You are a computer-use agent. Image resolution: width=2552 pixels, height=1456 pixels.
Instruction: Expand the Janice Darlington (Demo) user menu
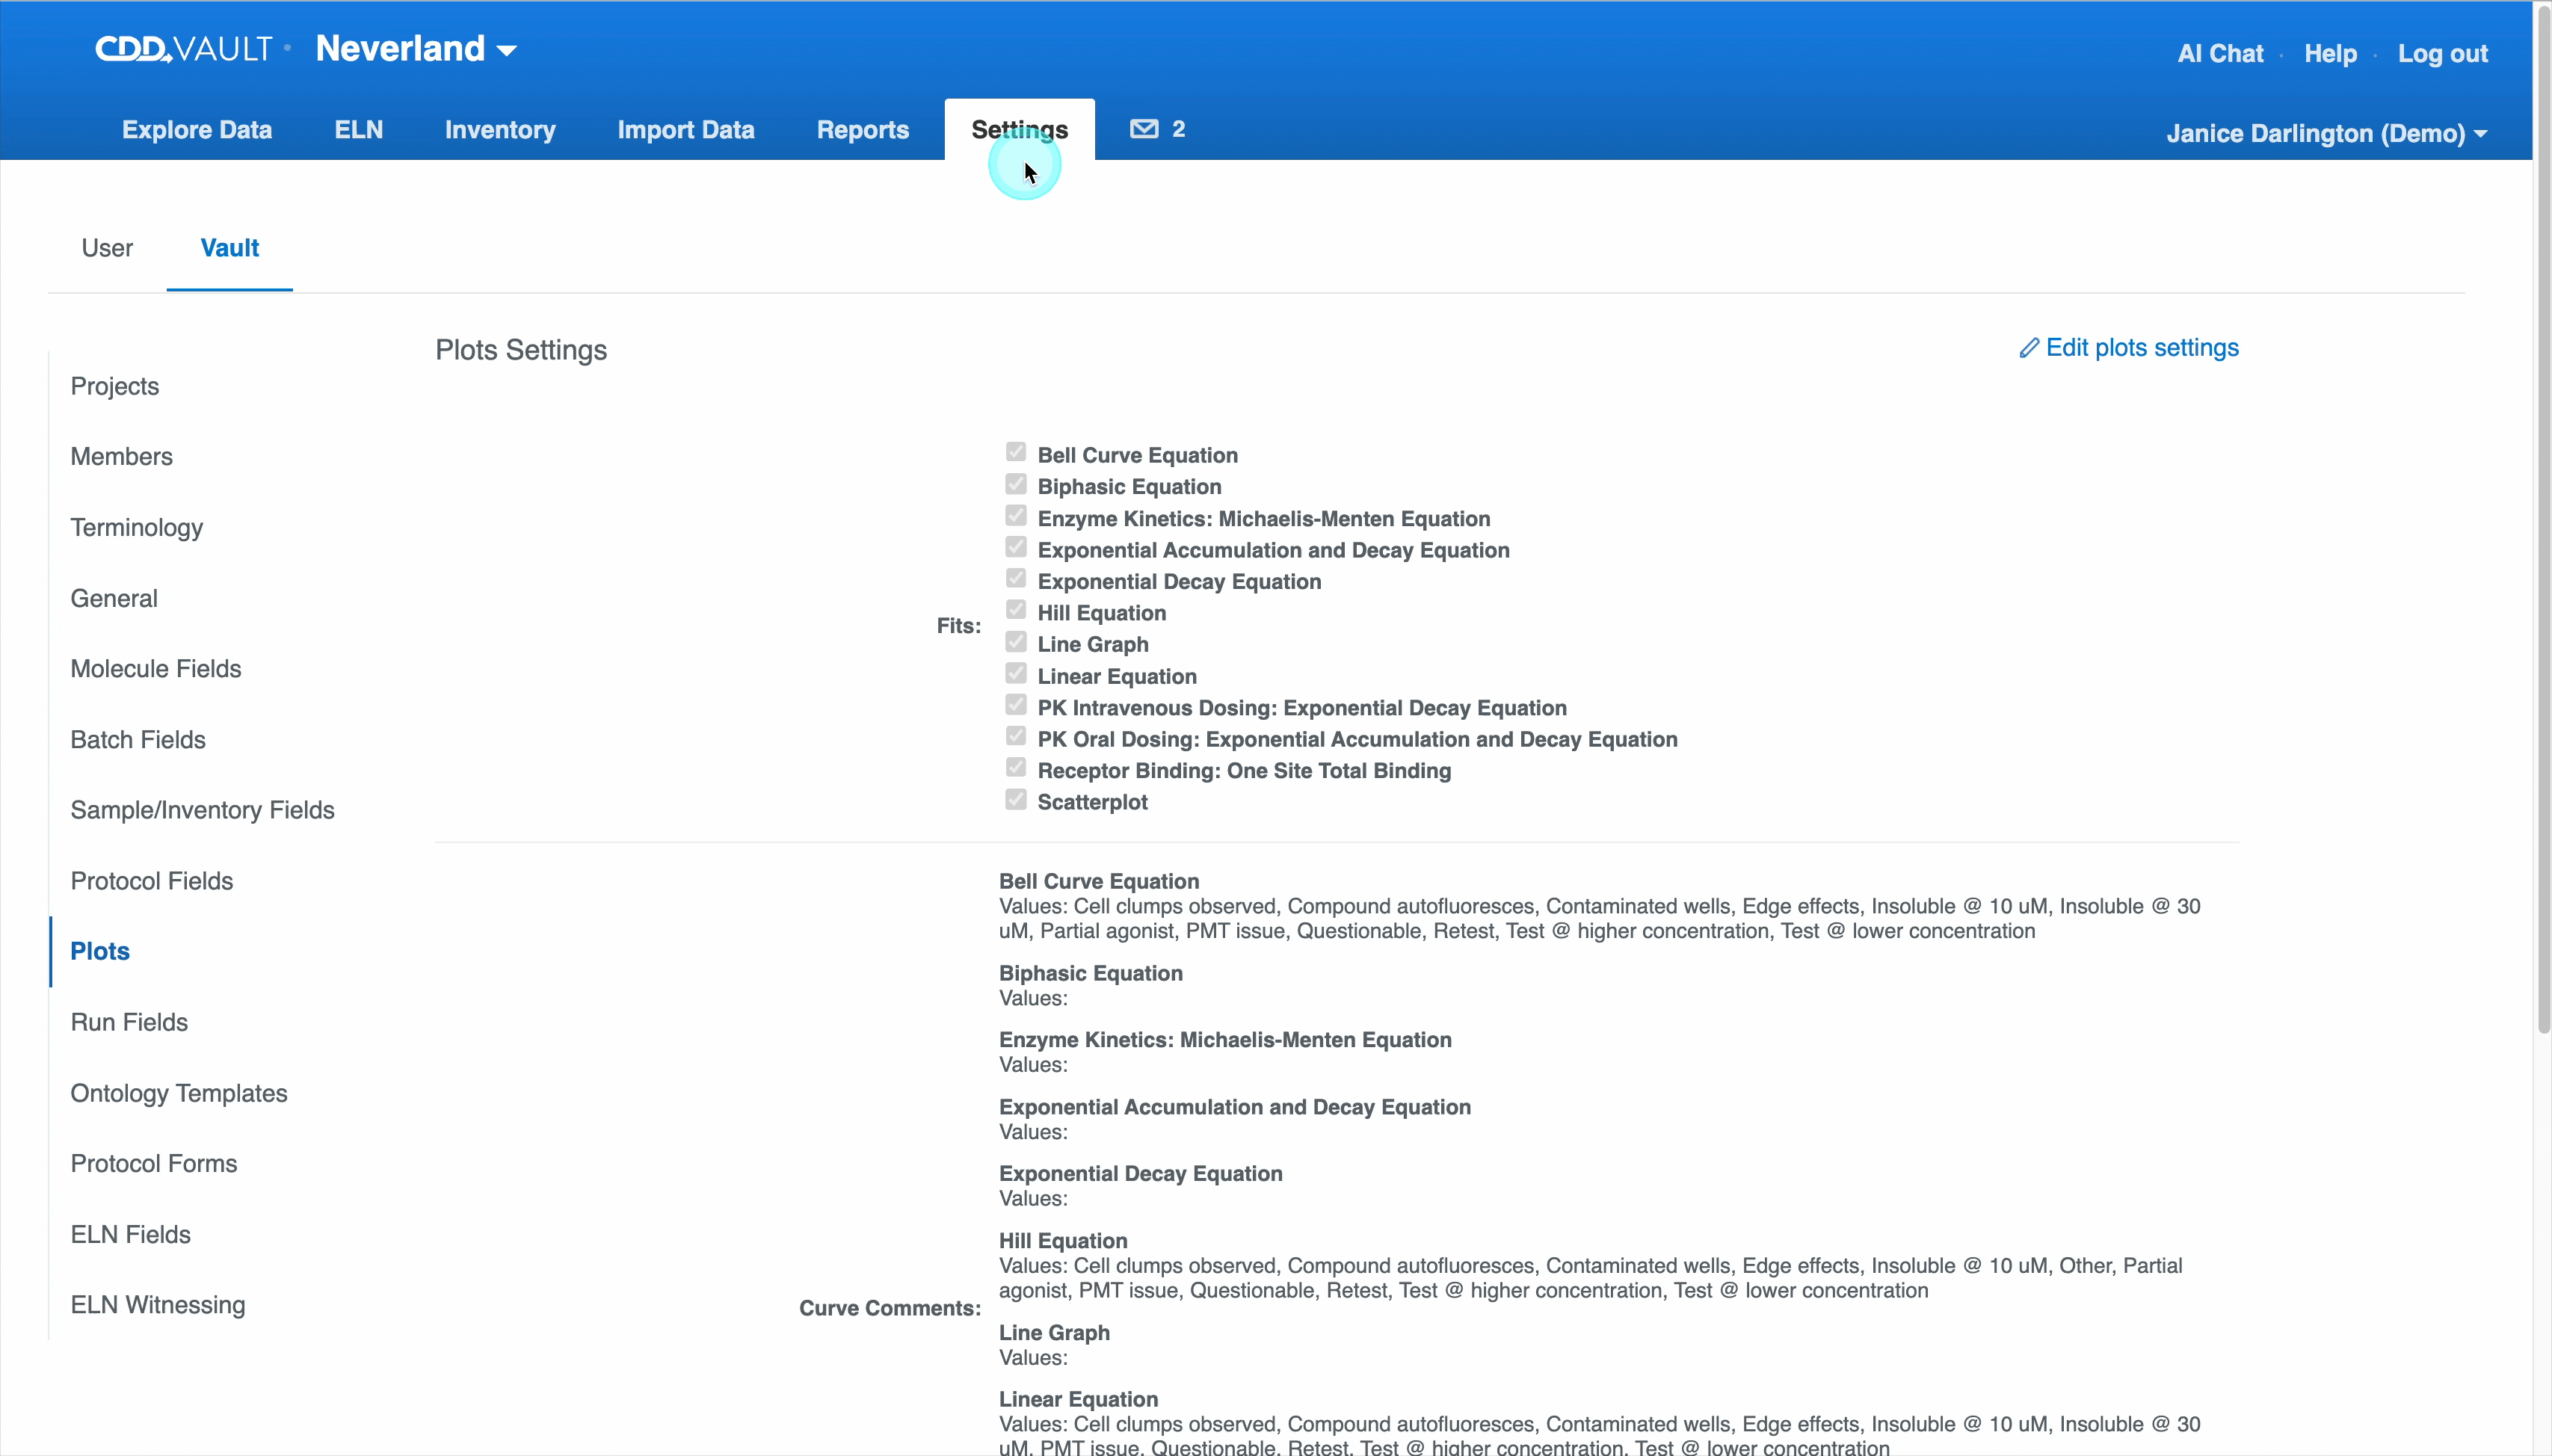click(2327, 133)
